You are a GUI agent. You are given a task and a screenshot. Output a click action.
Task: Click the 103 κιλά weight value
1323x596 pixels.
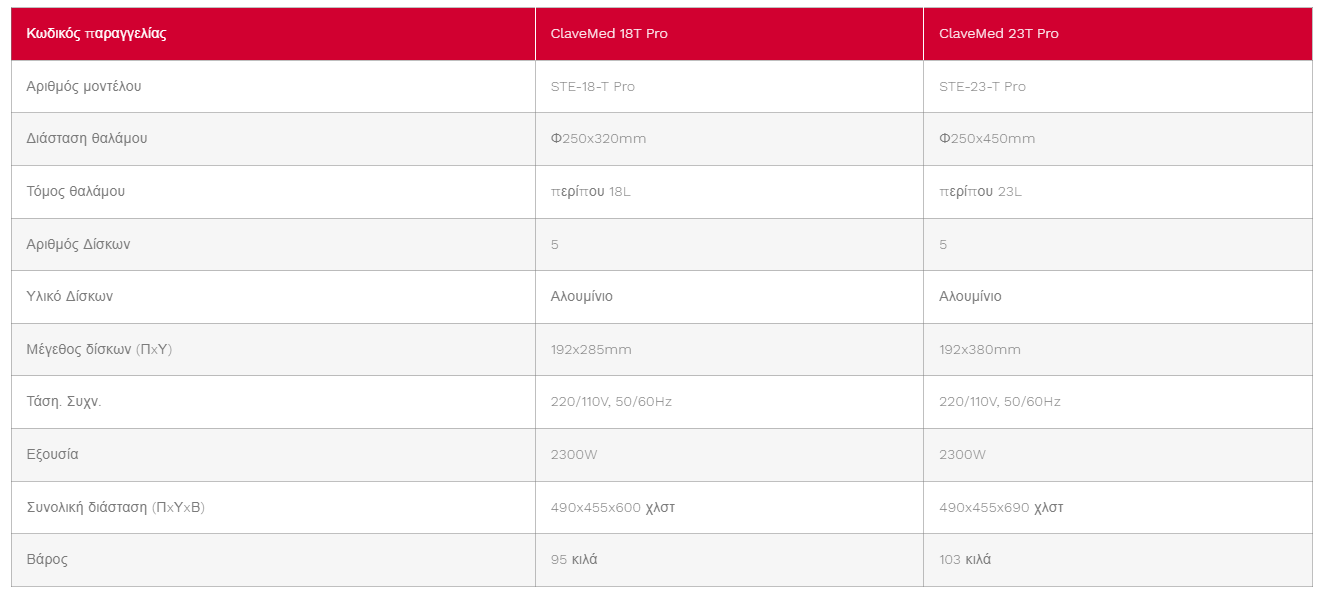[965, 560]
